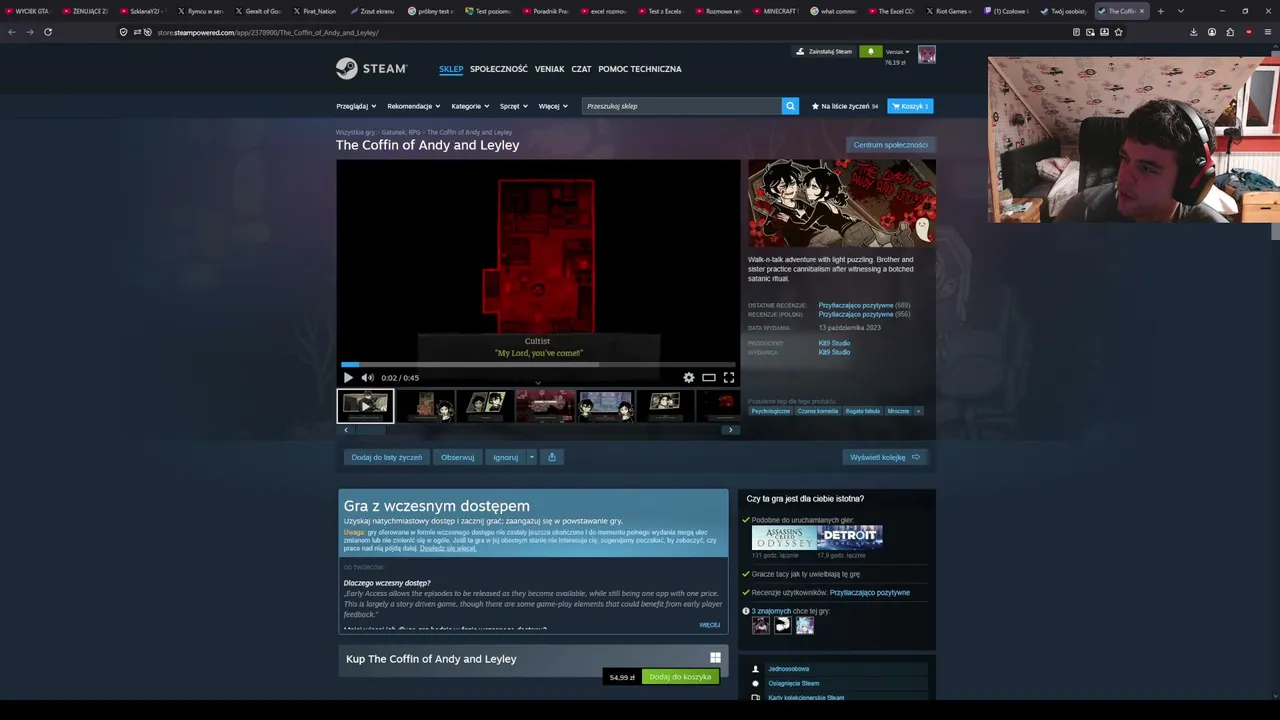Open the second friend avatar
Screen dimensions: 1280x720
pos(783,625)
